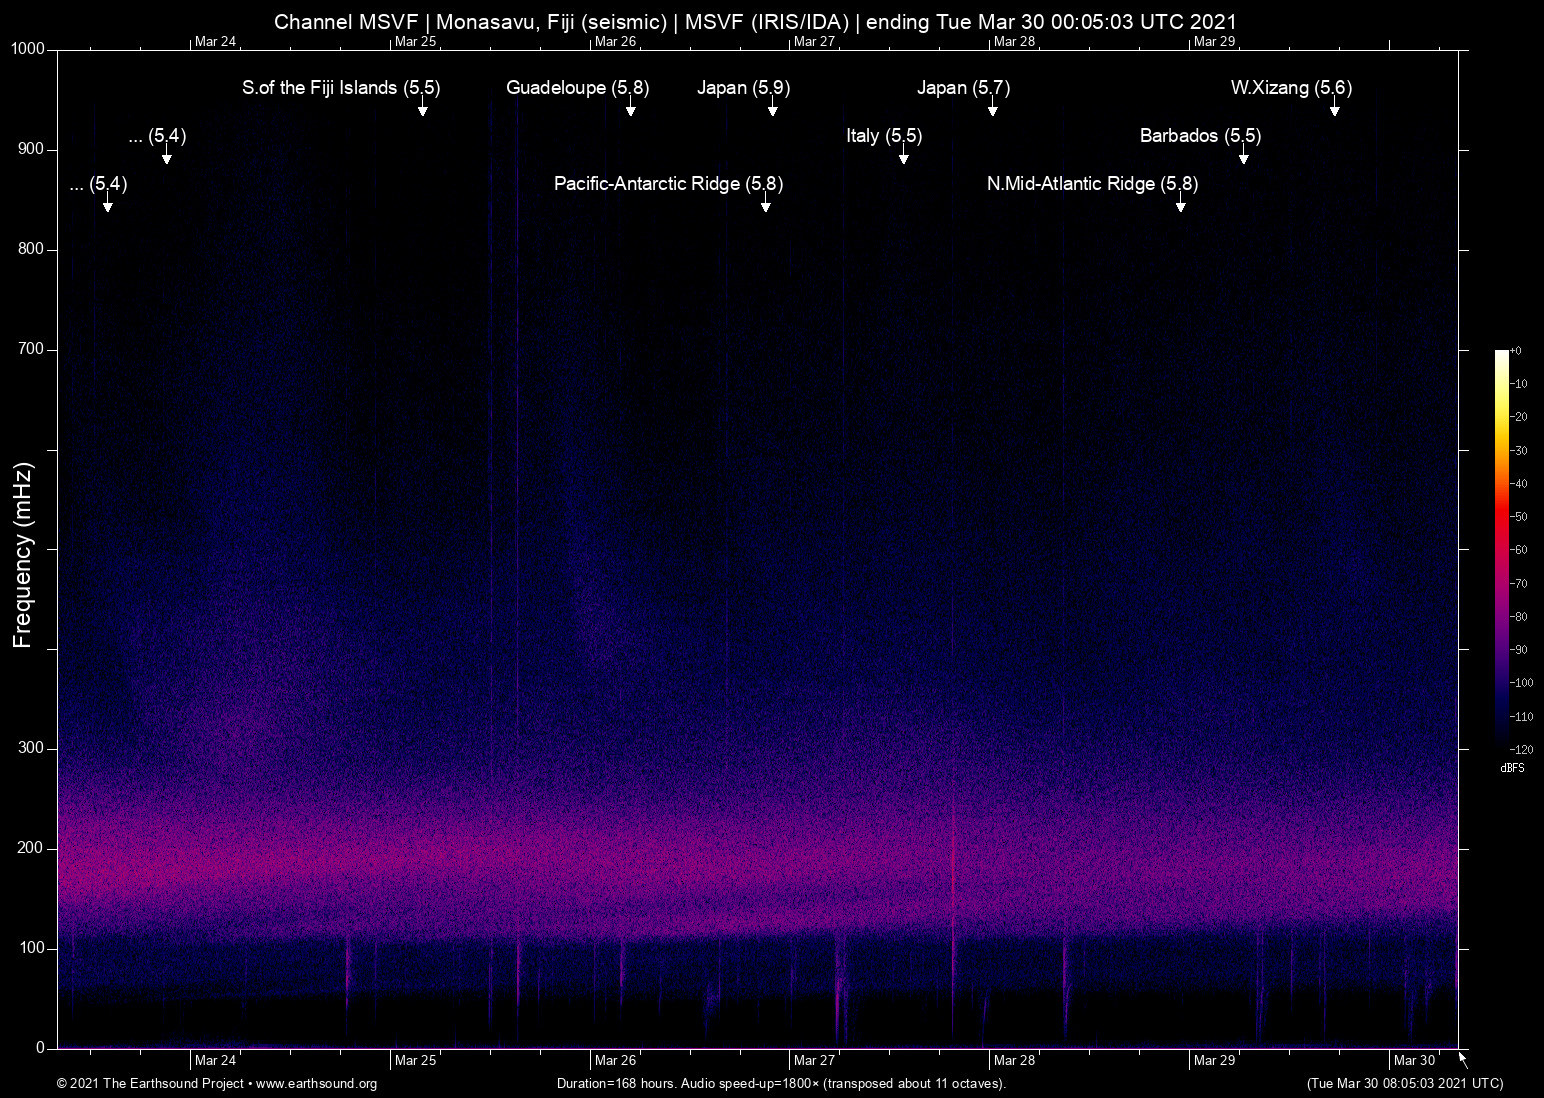
Task: Click the Mar 30 date tick label
Action: point(1414,1061)
